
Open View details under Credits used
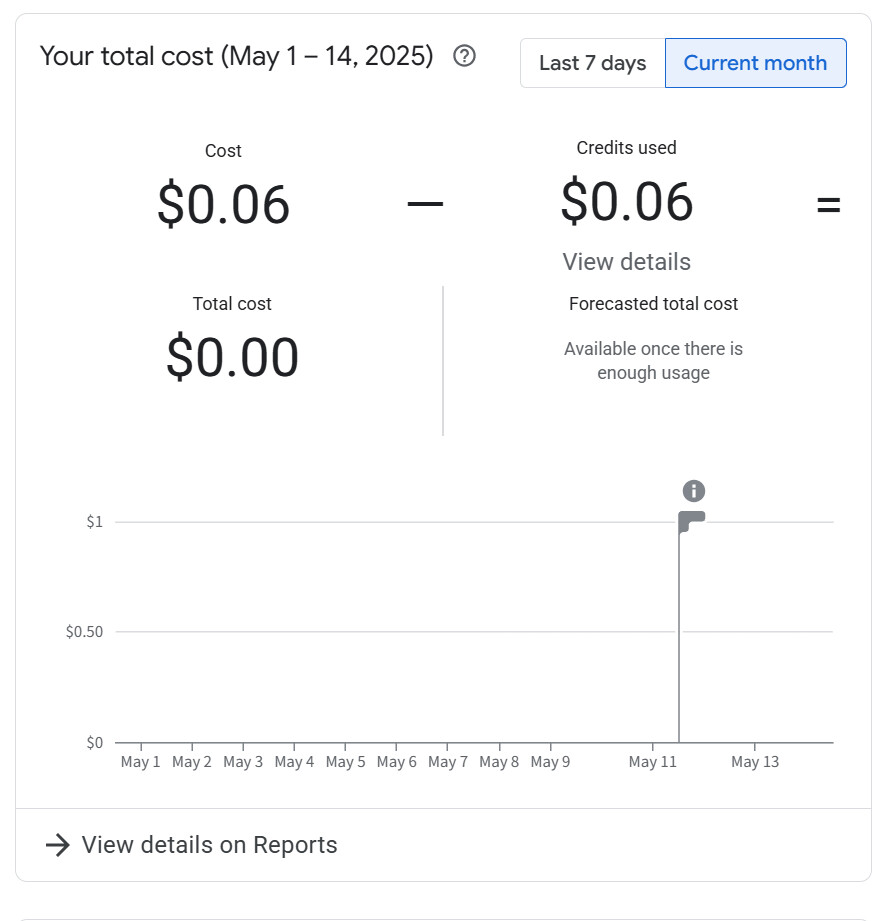[626, 262]
